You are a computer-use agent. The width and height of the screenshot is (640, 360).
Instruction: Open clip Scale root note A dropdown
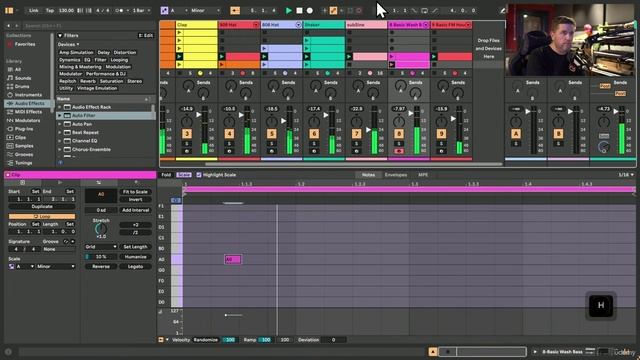[x=25, y=267]
